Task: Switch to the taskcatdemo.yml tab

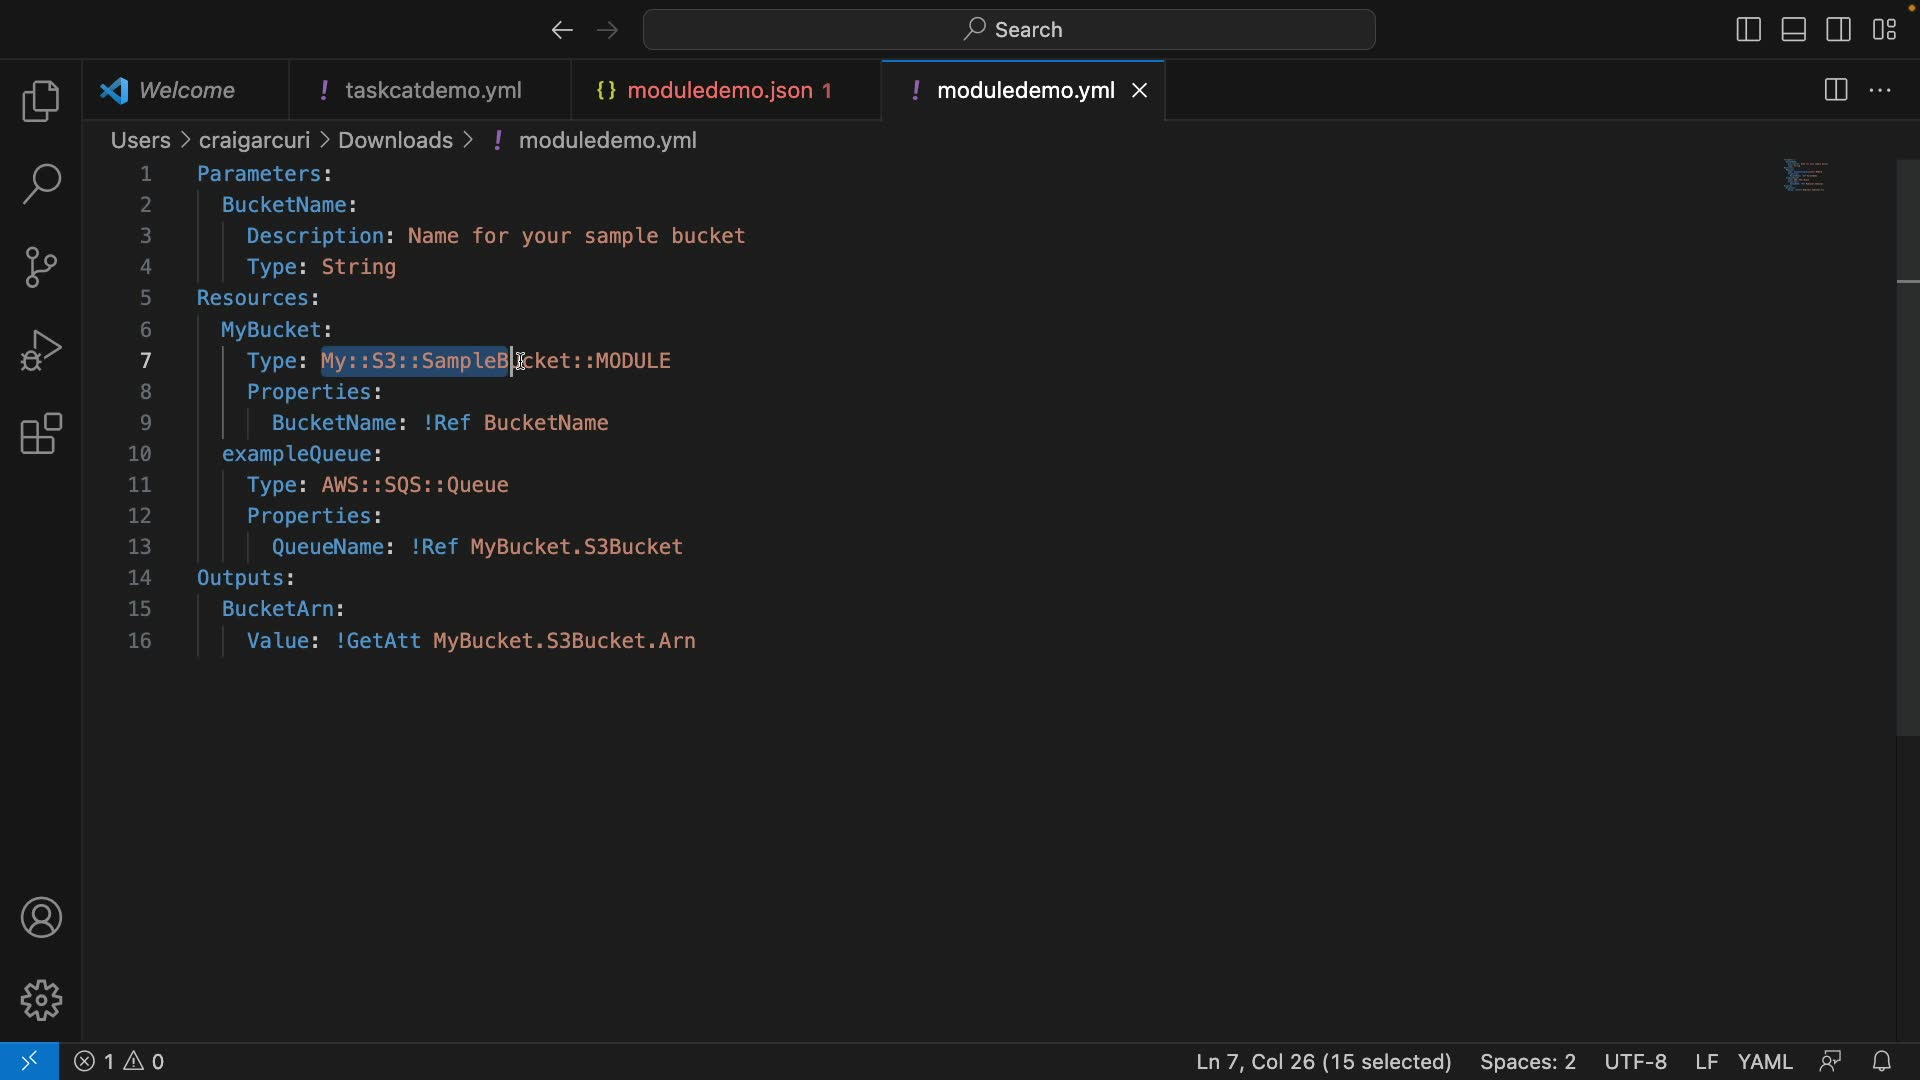Action: point(432,90)
